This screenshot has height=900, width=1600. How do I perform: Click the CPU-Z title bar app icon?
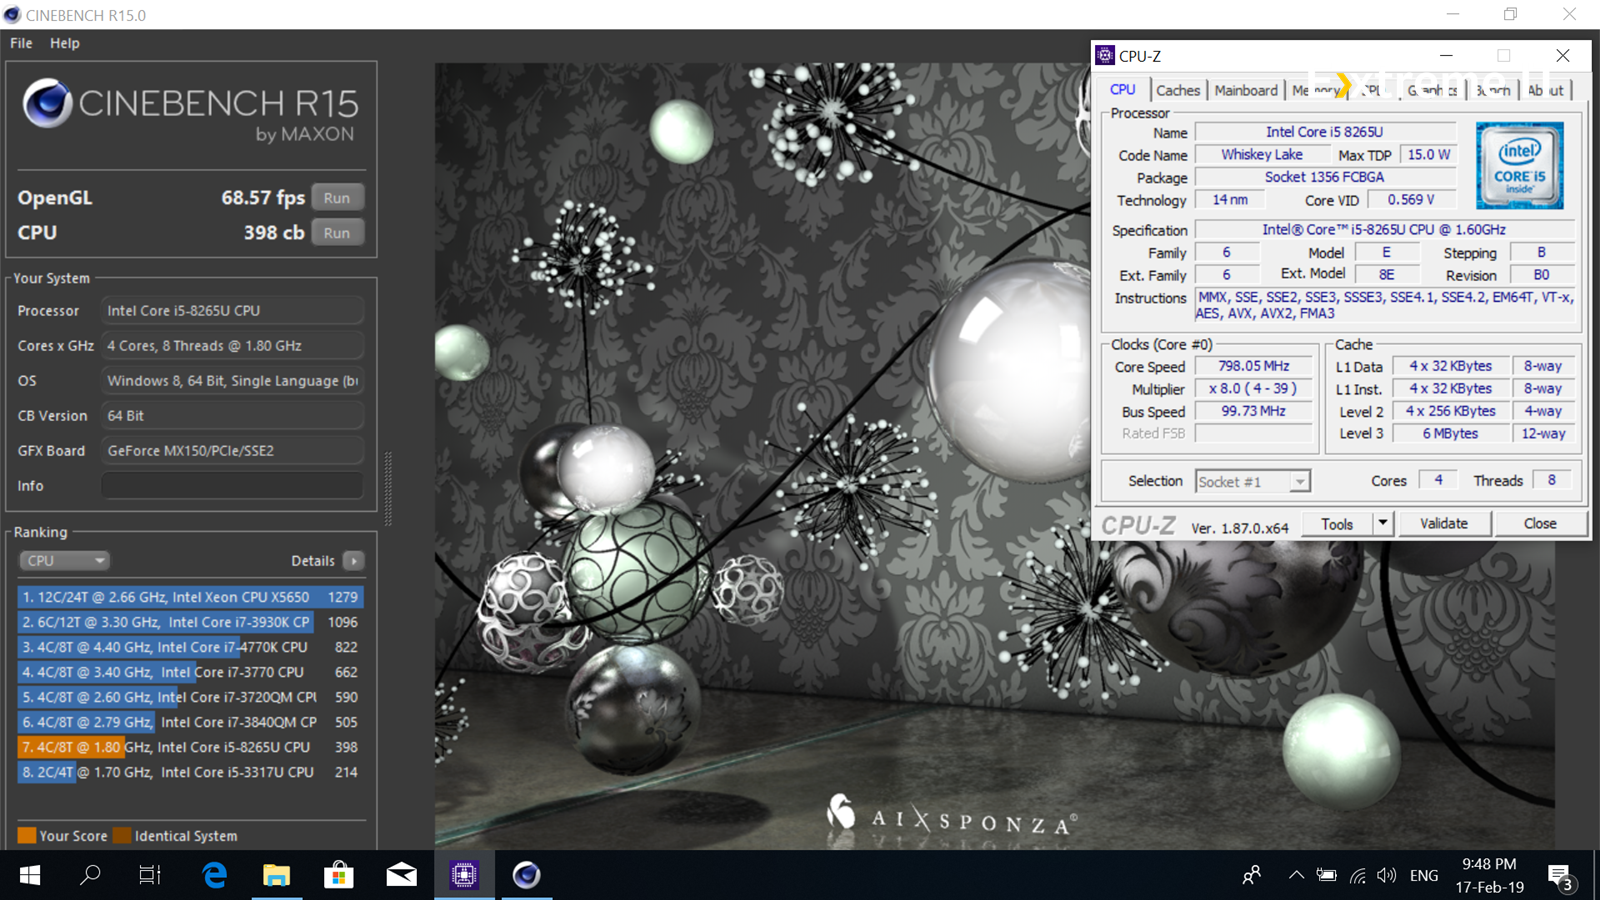pos(1105,55)
